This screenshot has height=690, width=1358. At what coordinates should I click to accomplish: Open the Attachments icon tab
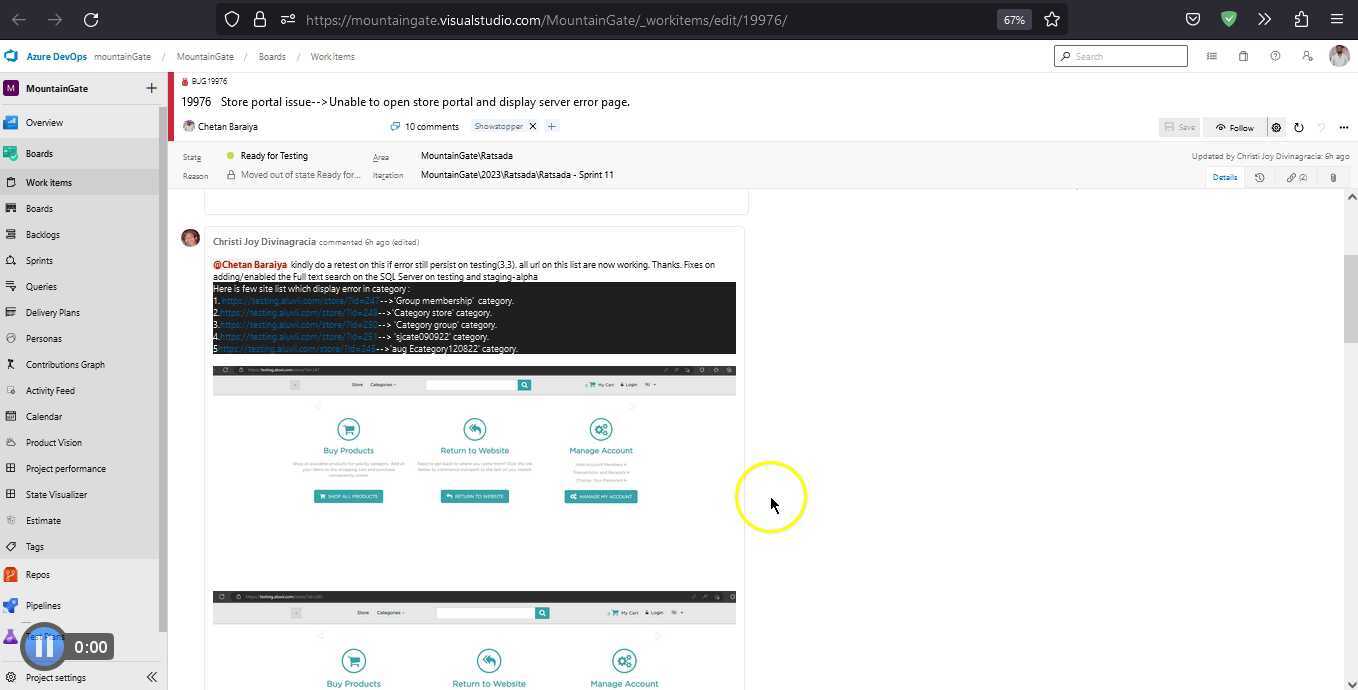click(1333, 177)
